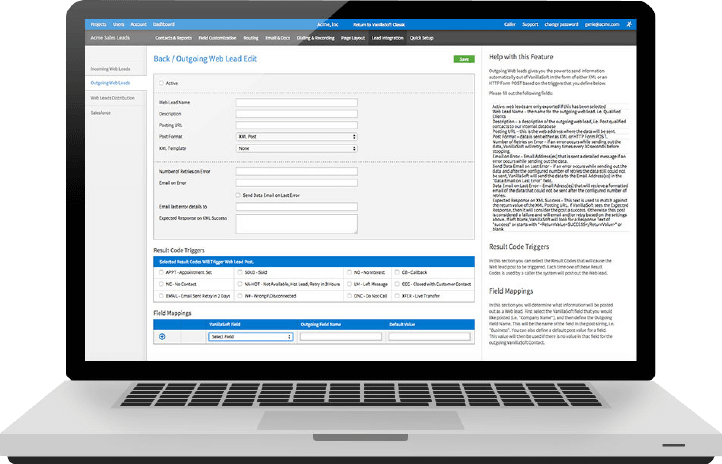Click Back / Outgoing Web Lead Edit heading link

pos(205,59)
